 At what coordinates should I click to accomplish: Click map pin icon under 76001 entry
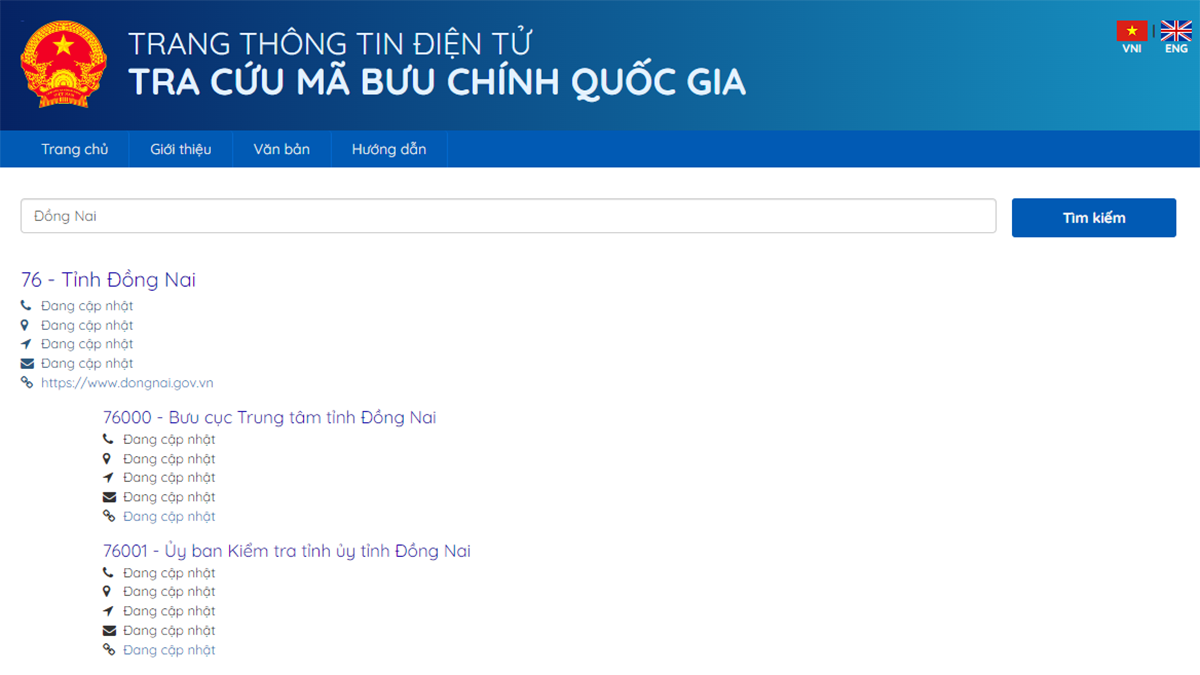pyautogui.click(x=109, y=592)
